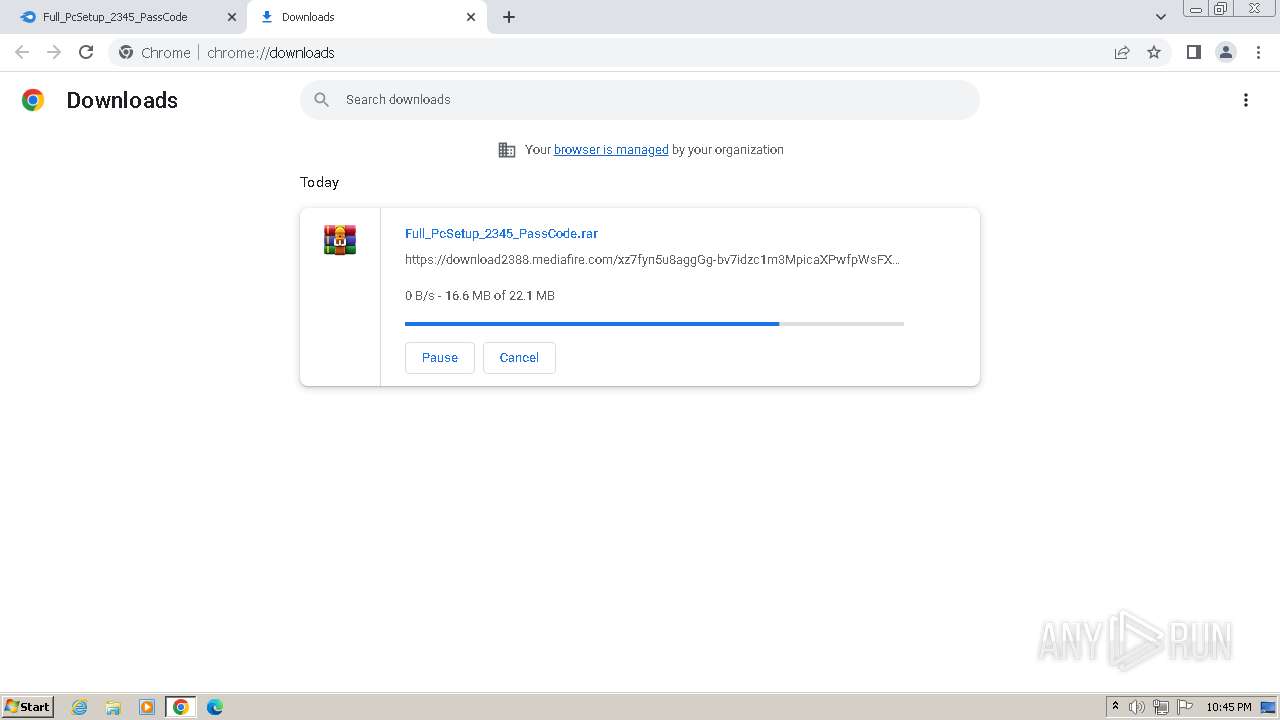This screenshot has height=720, width=1280.
Task: Open the Full_PcSetup_2345_PassCode.rar file link
Action: [501, 234]
